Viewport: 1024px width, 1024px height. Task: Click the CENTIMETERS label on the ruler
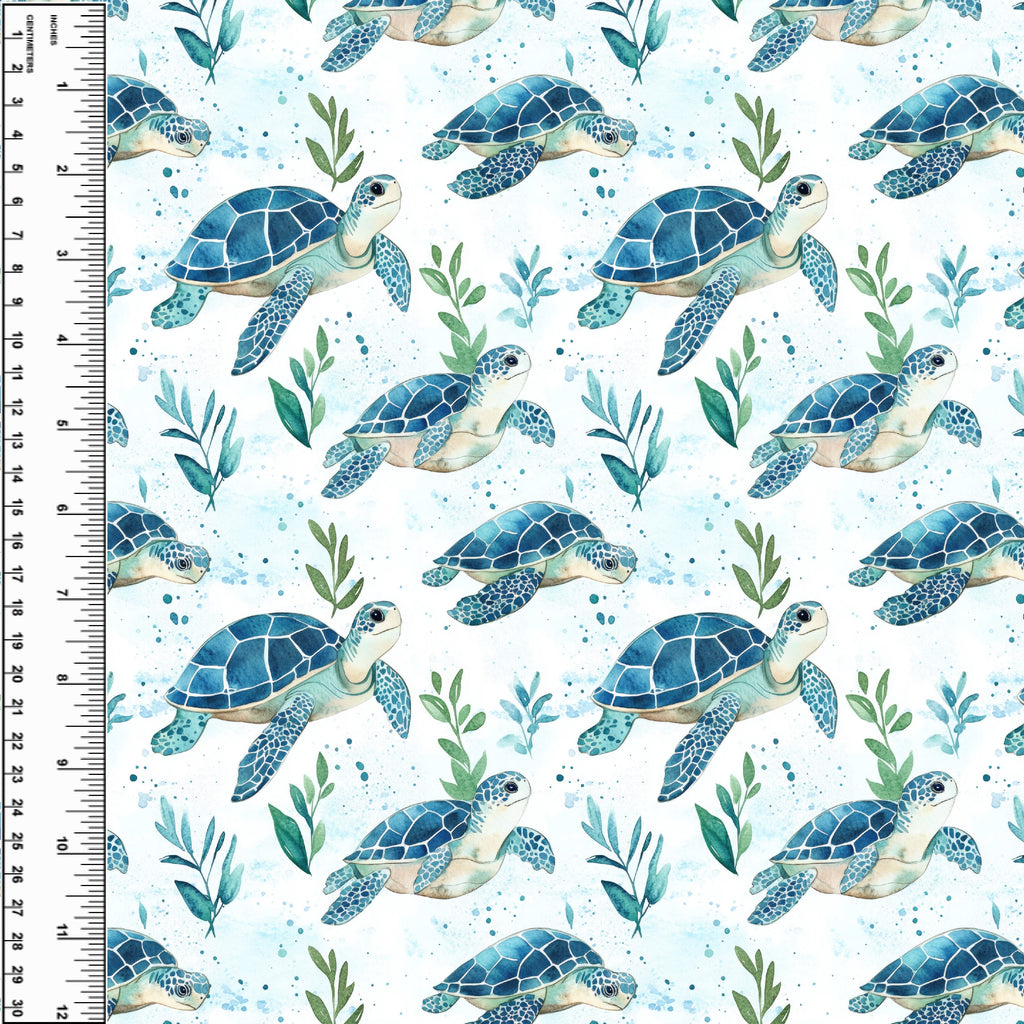(x=31, y=47)
